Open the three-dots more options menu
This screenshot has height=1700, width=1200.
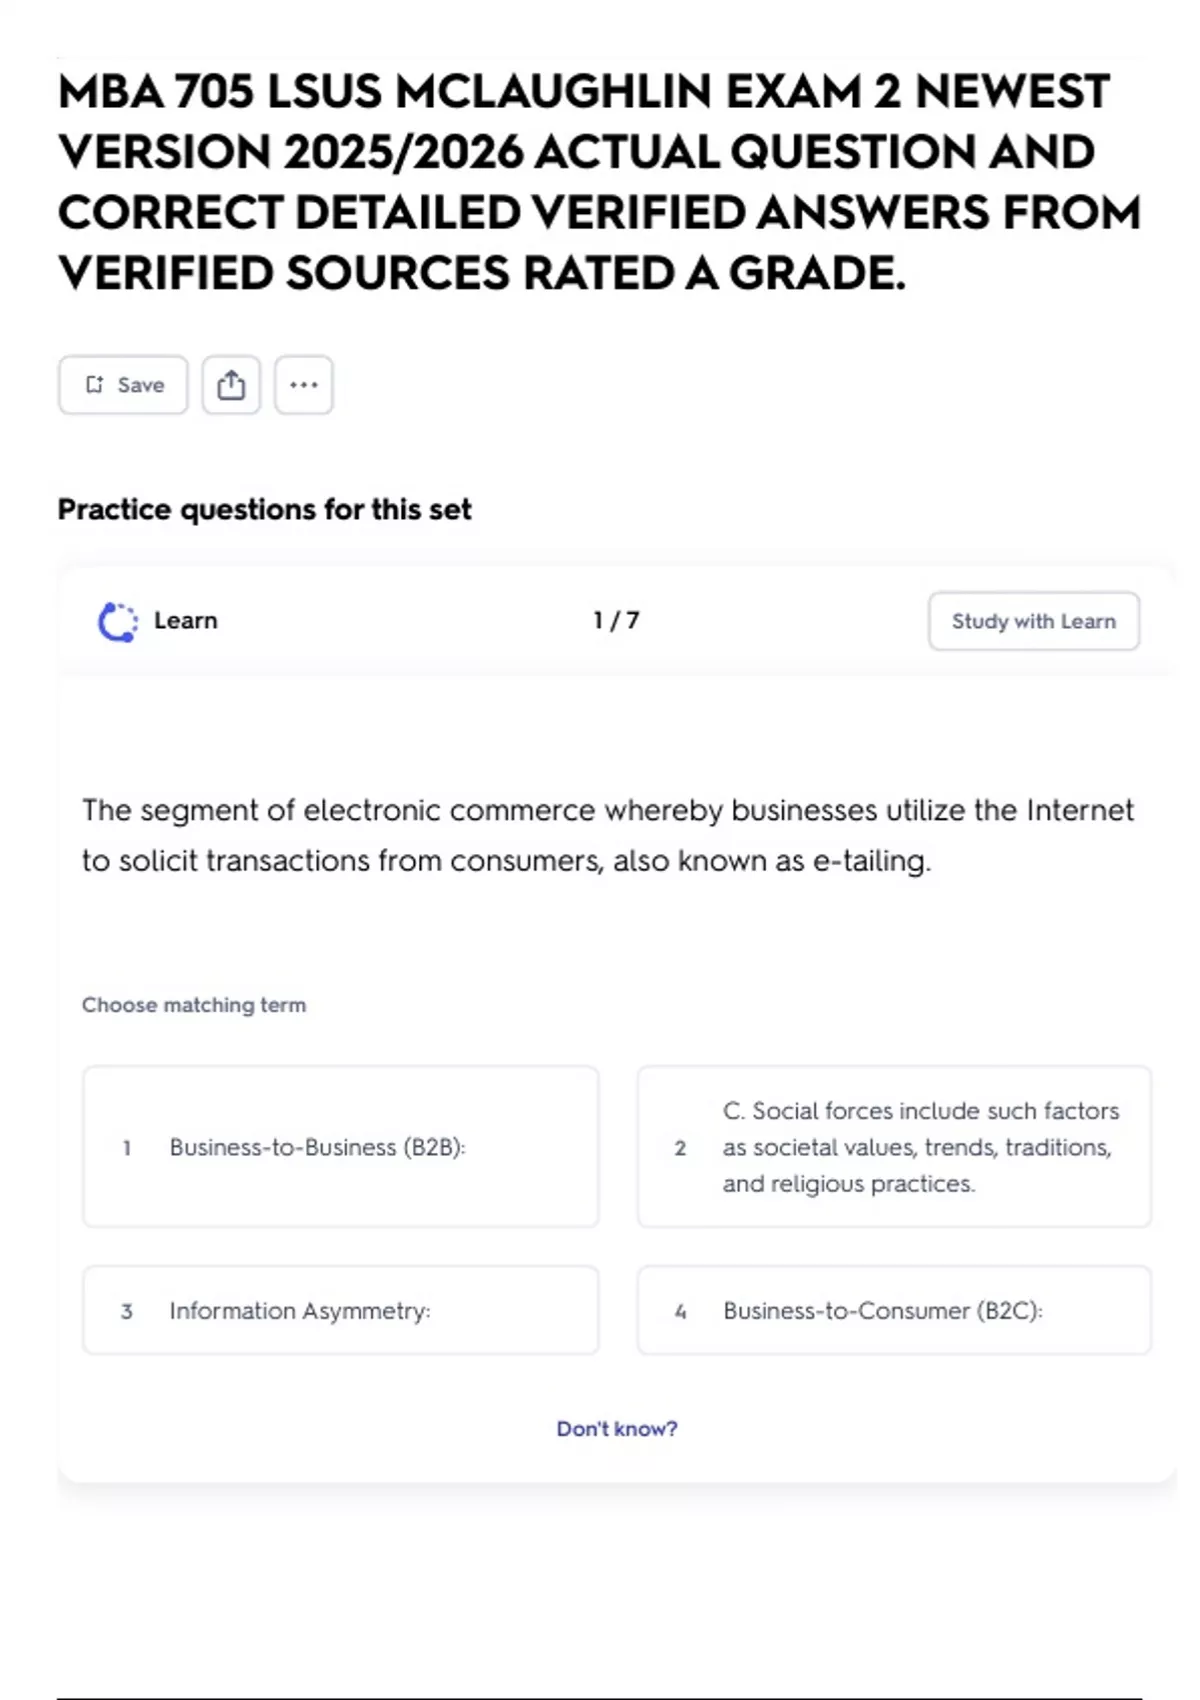[303, 385]
